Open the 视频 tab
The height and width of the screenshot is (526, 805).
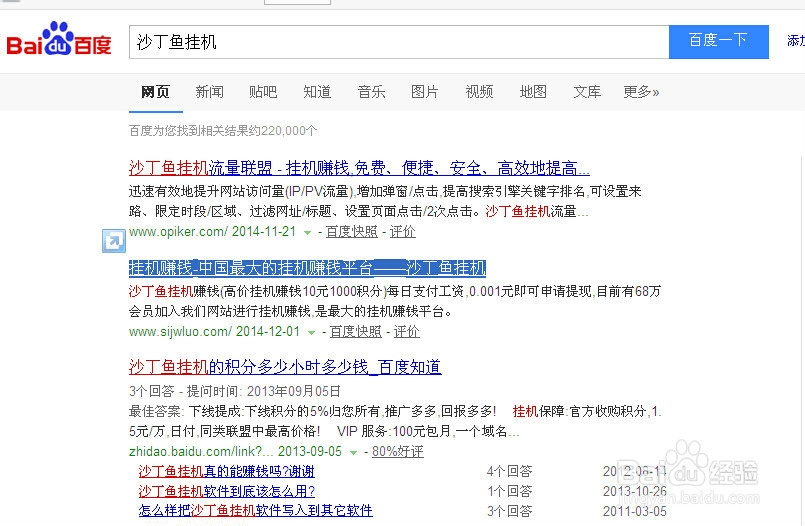(479, 92)
